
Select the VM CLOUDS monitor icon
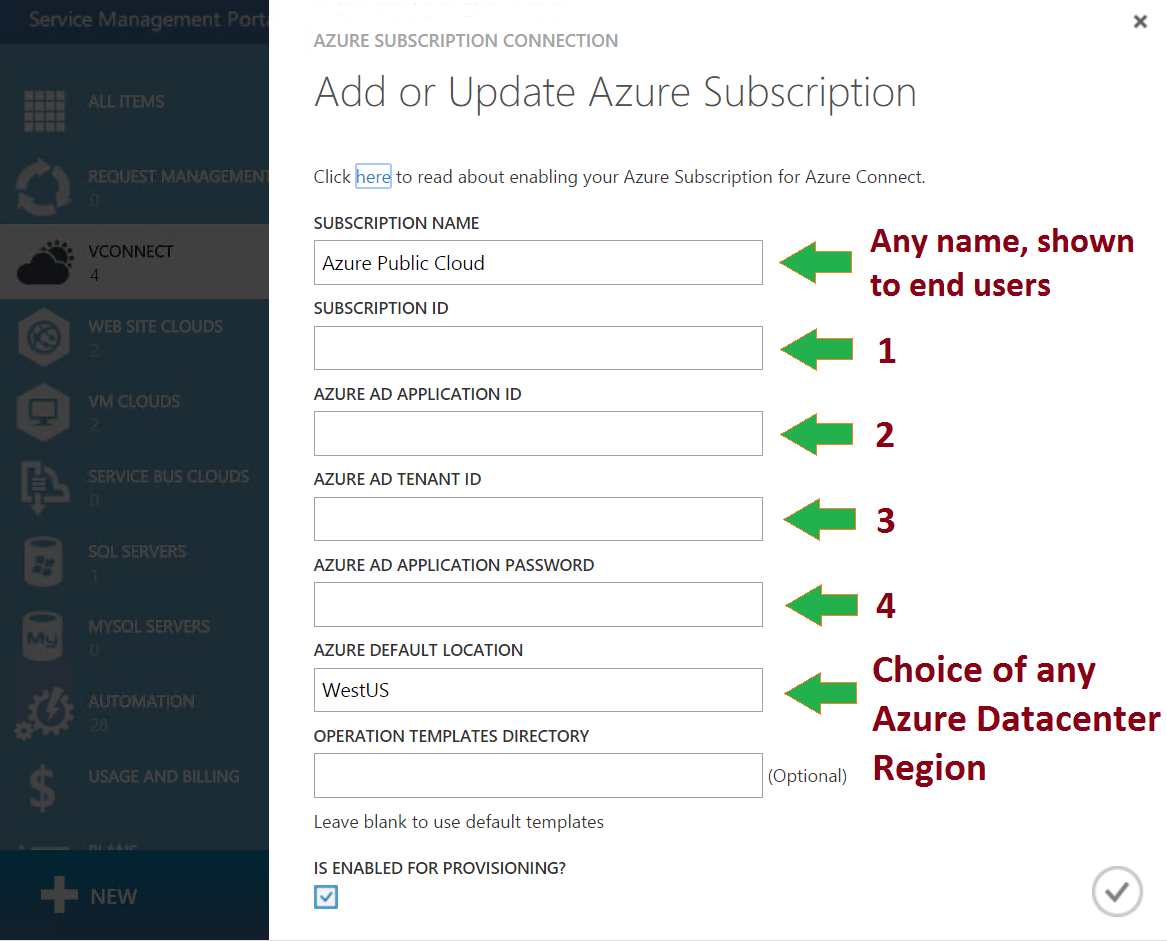44,412
